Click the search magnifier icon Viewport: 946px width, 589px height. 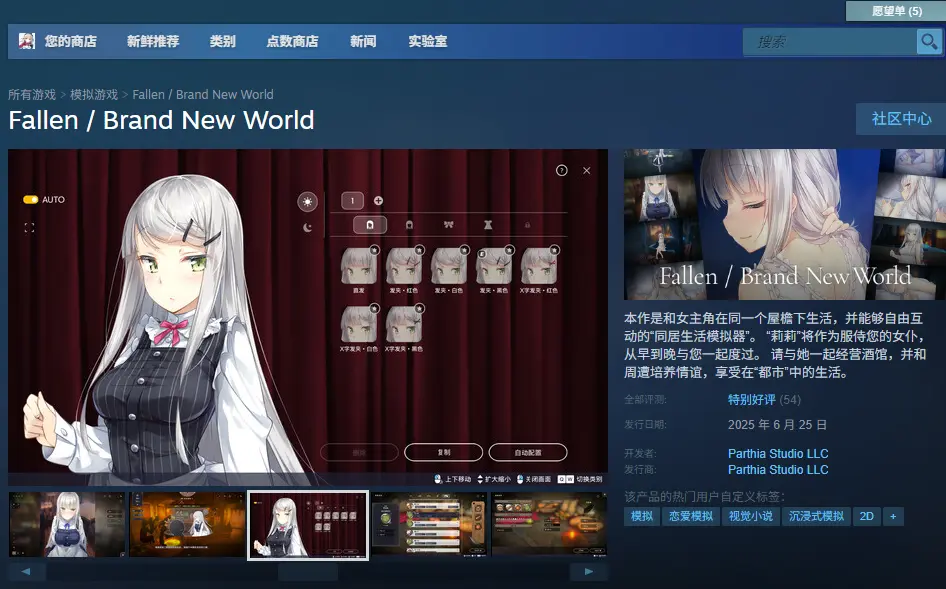tap(929, 42)
